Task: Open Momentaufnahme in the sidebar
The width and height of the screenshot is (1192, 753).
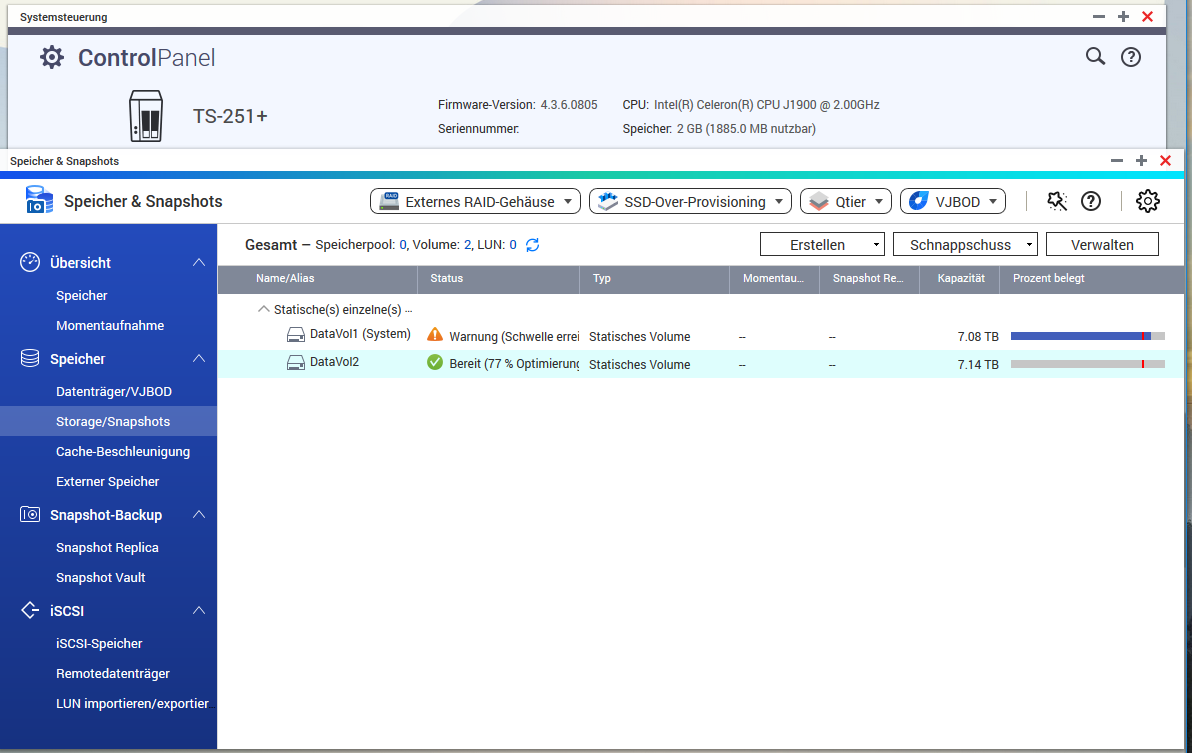Action: (109, 325)
